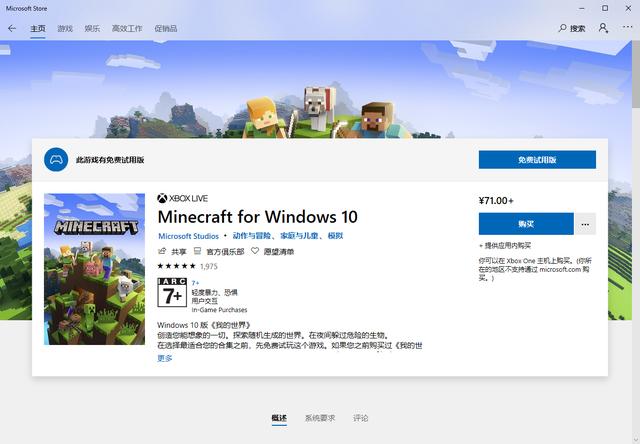Maximize the Microsoft Store window
Screen dimensions: 640x444
tap(605, 8)
